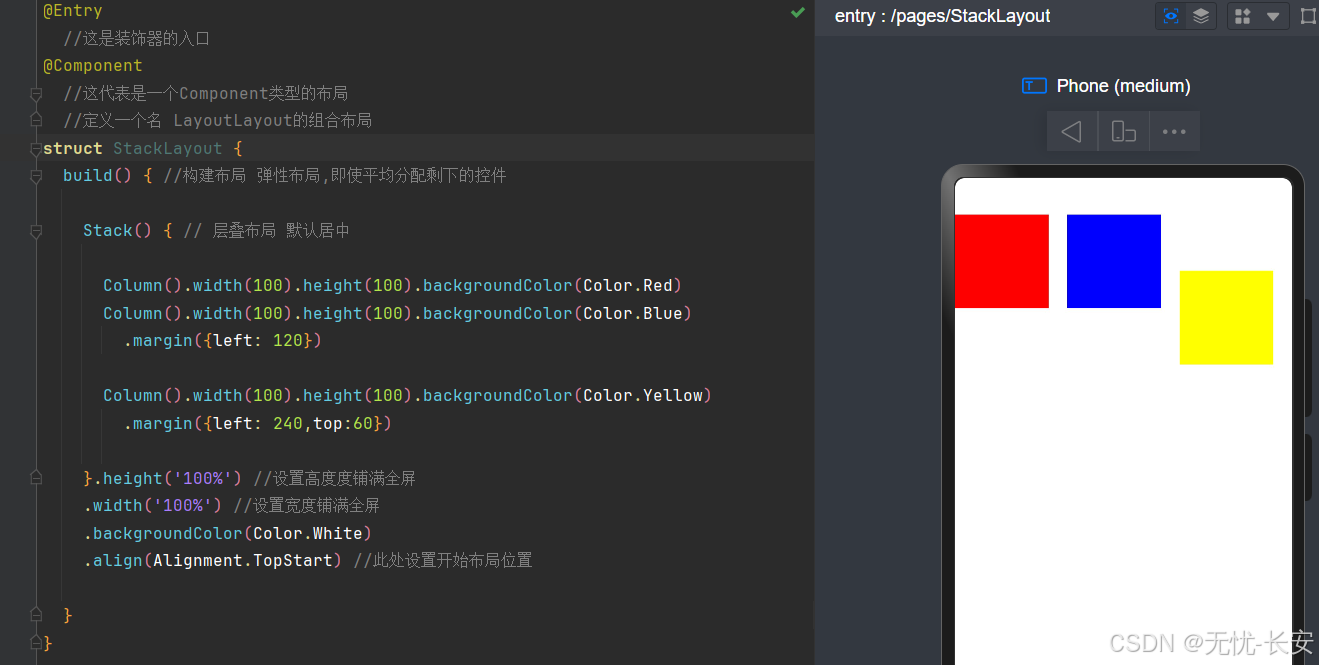Toggle fold marker at struct's final closing brace
The height and width of the screenshot is (665, 1319).
[x=36, y=643]
